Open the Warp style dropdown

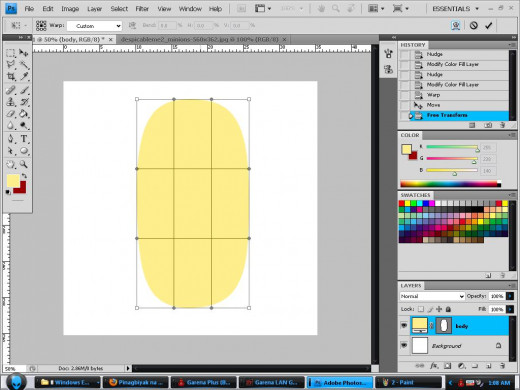(x=94, y=26)
